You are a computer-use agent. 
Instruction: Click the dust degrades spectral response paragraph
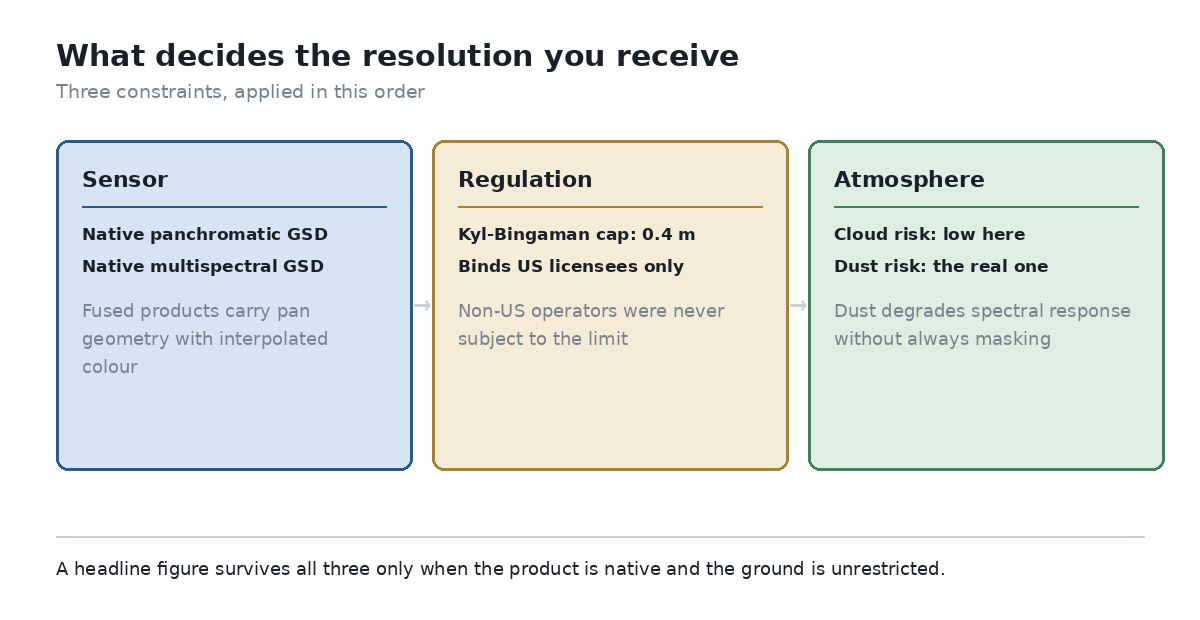[982, 325]
